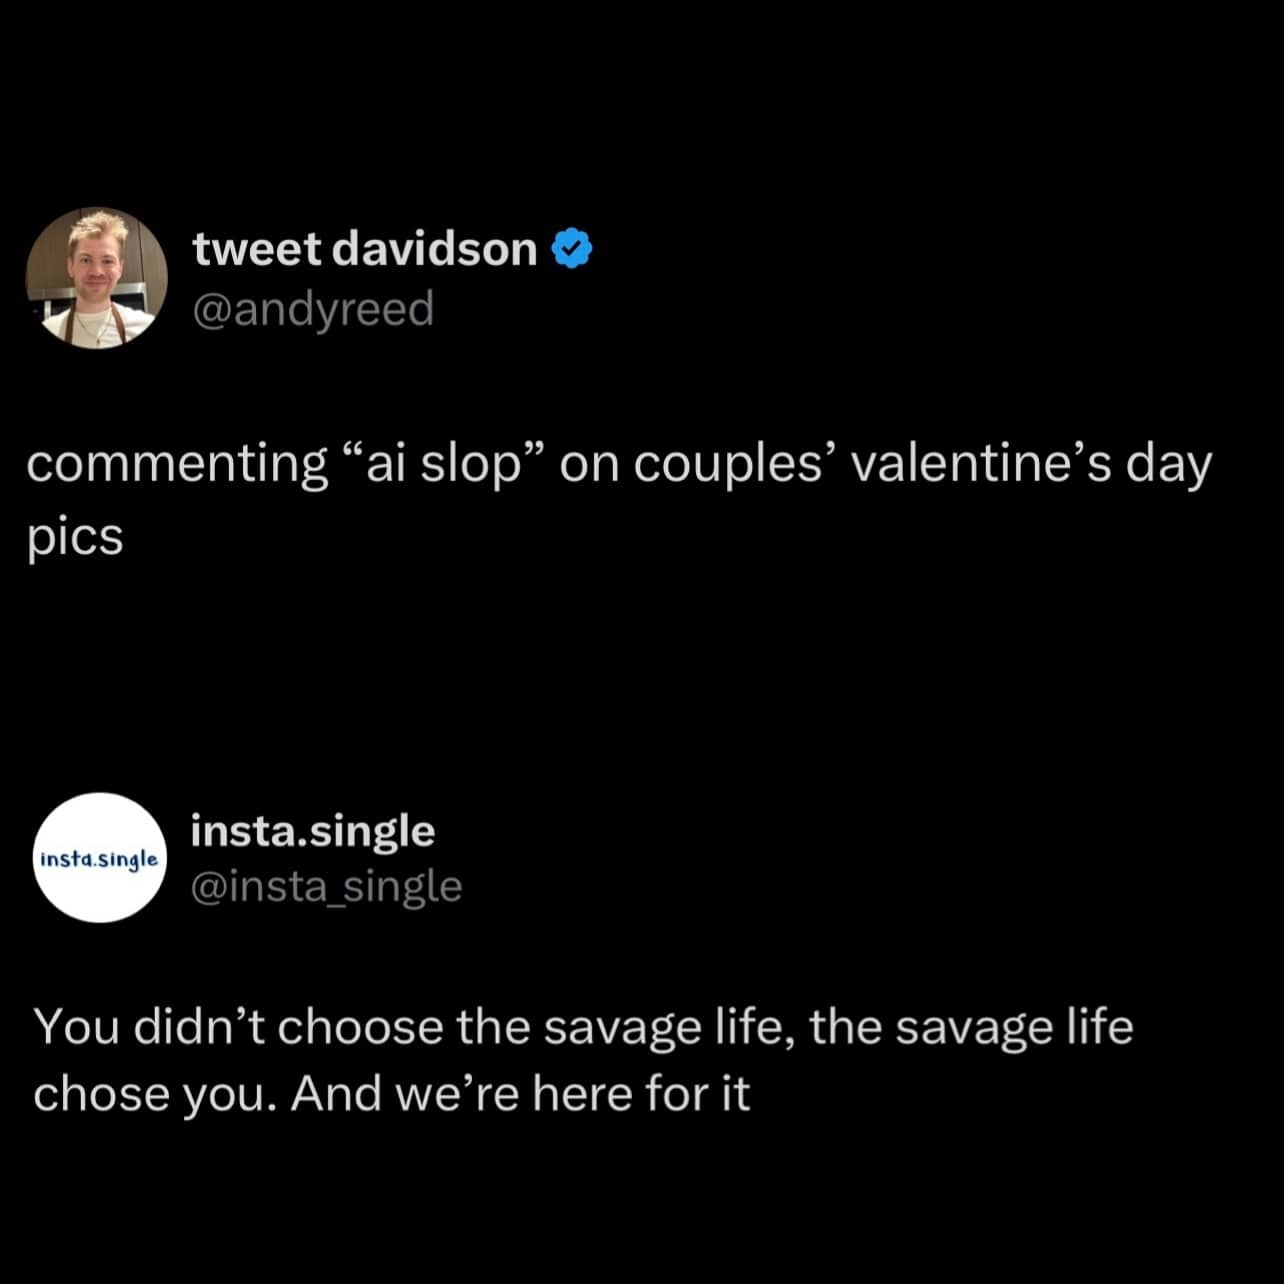Viewport: 1284px width, 1284px height.
Task: Click the "tweet davidson" display name
Action: (364, 249)
